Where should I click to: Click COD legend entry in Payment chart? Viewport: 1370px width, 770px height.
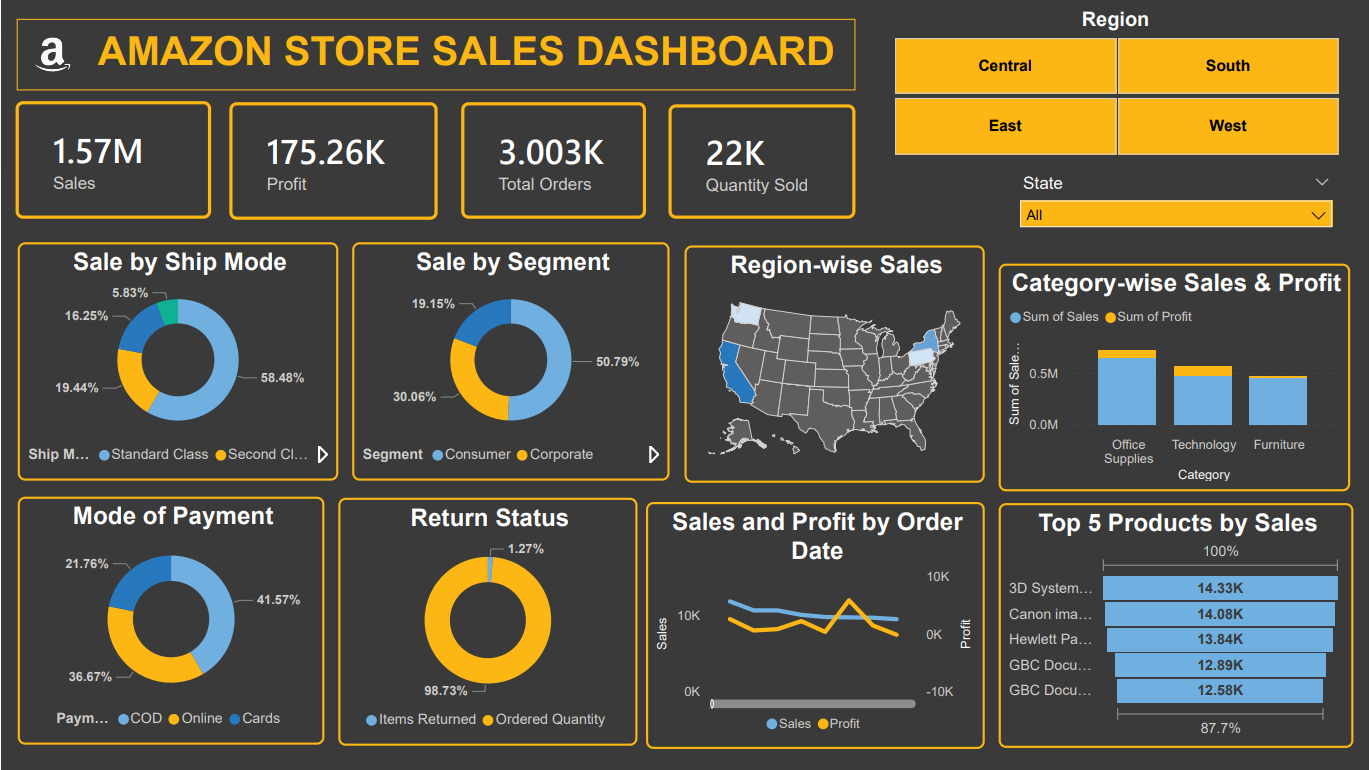[x=139, y=719]
